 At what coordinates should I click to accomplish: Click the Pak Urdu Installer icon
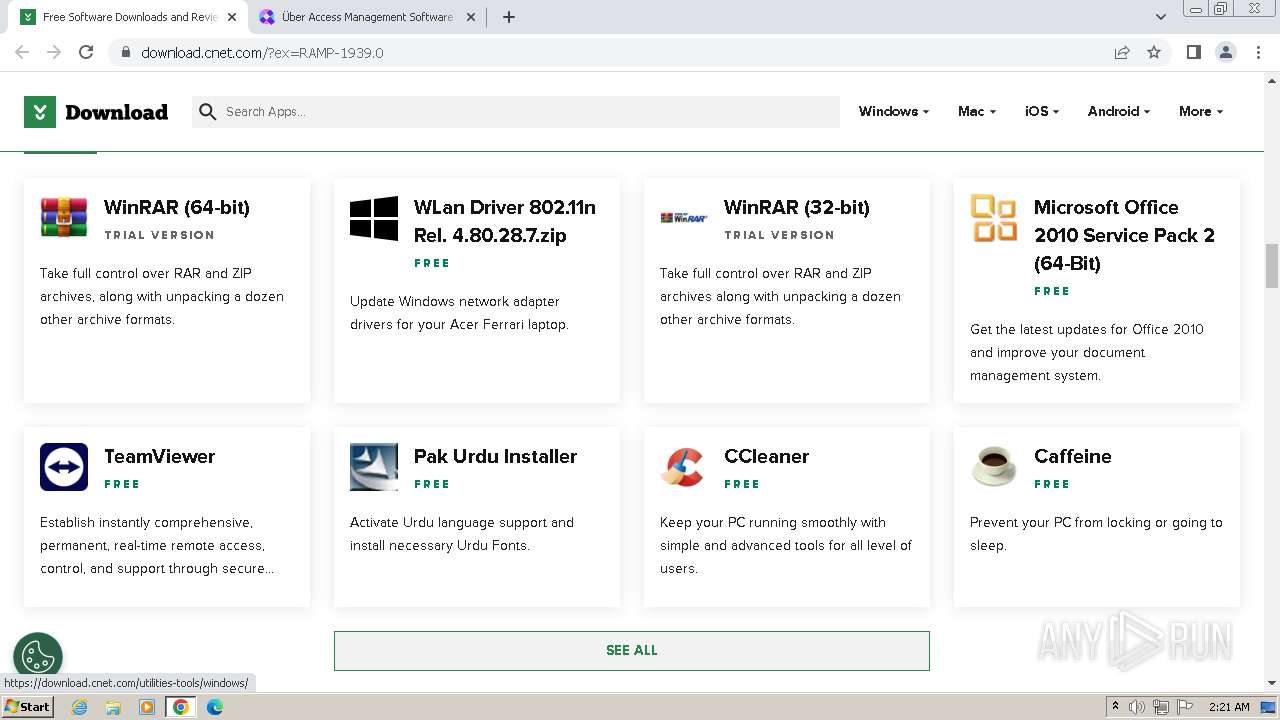[x=374, y=467]
